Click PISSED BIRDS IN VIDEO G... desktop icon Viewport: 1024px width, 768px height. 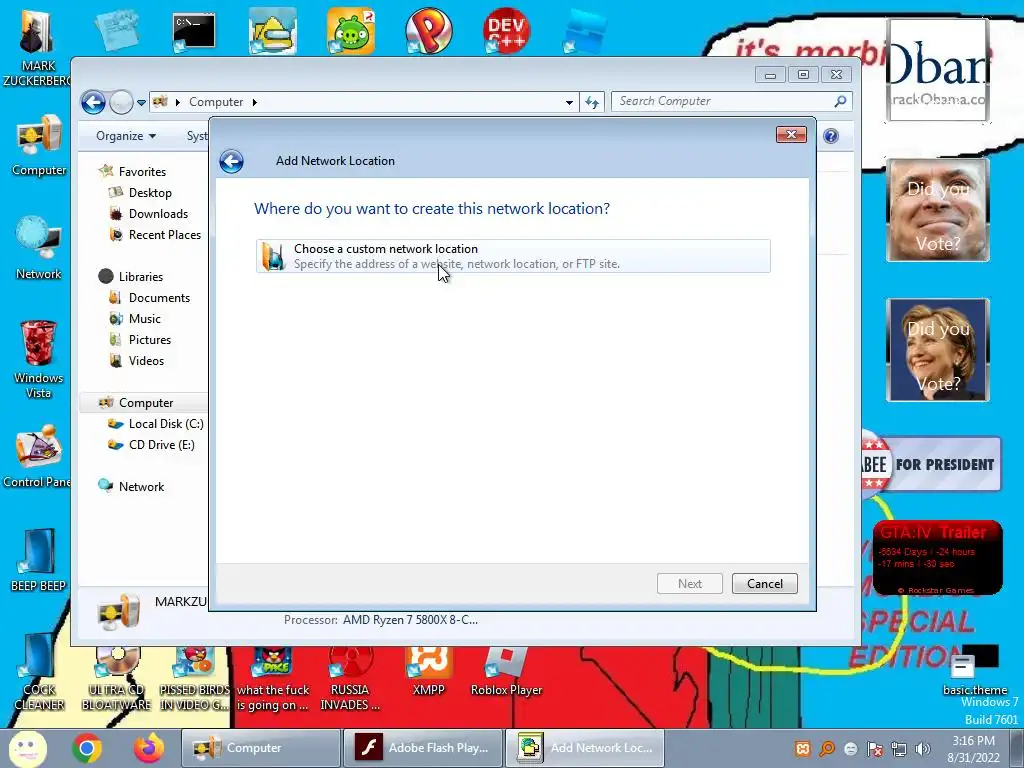(194, 679)
